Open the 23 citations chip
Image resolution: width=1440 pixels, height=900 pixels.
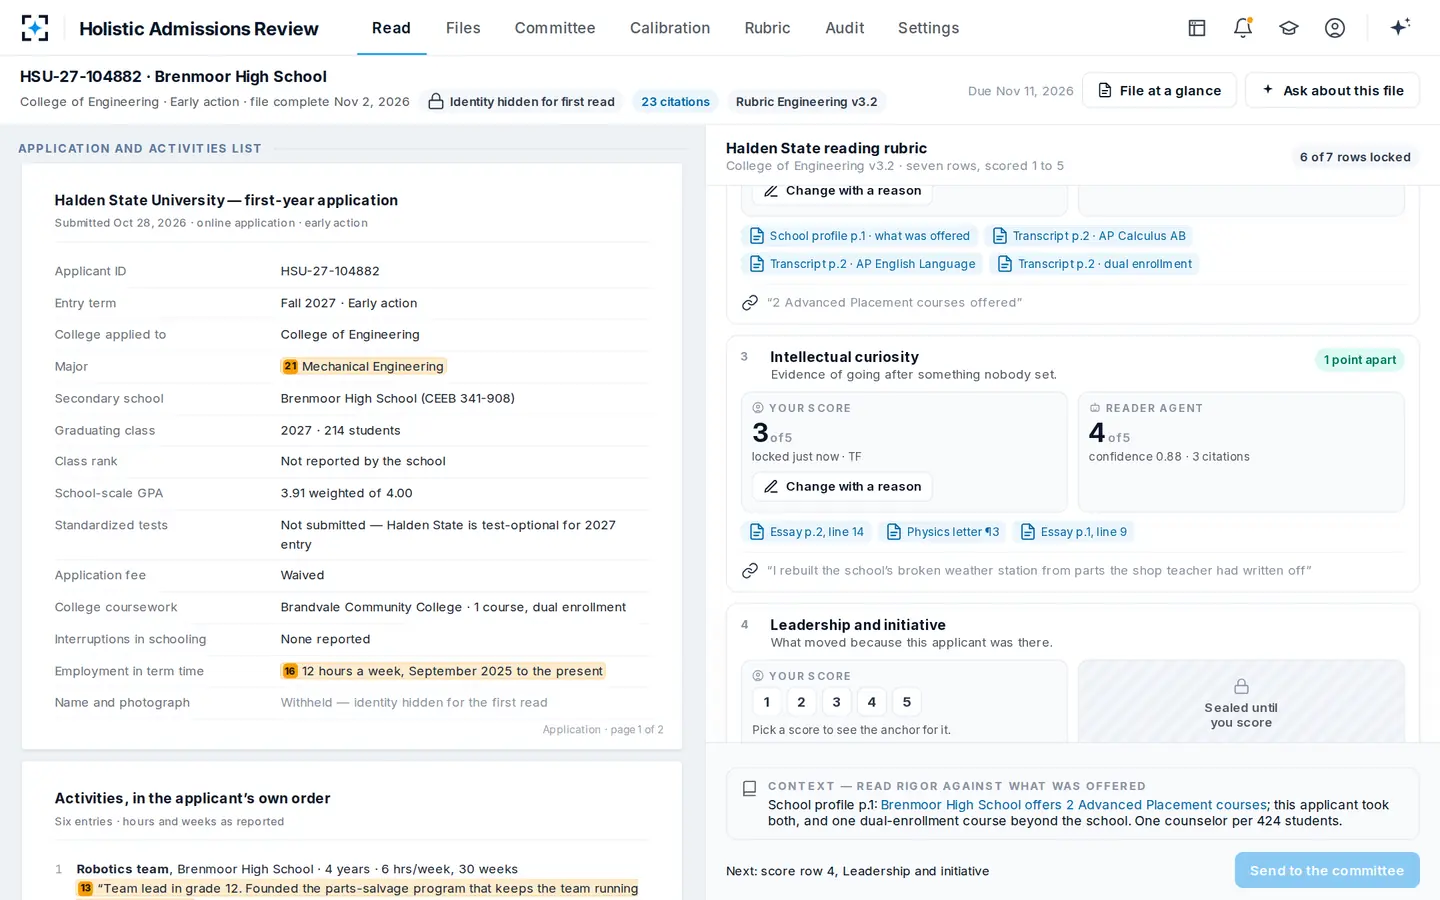(675, 102)
